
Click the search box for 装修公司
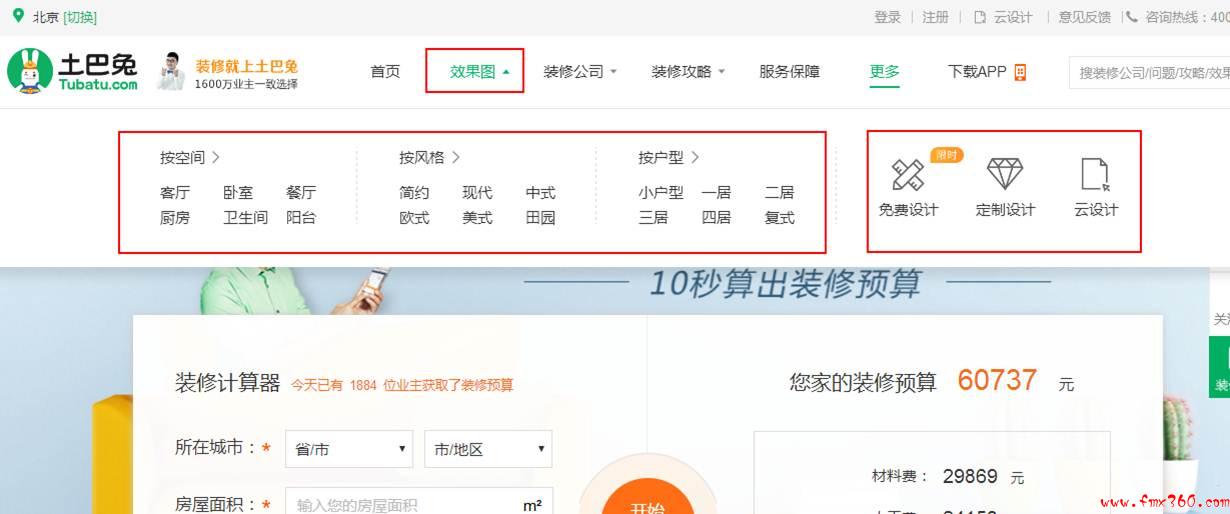(x=1150, y=73)
